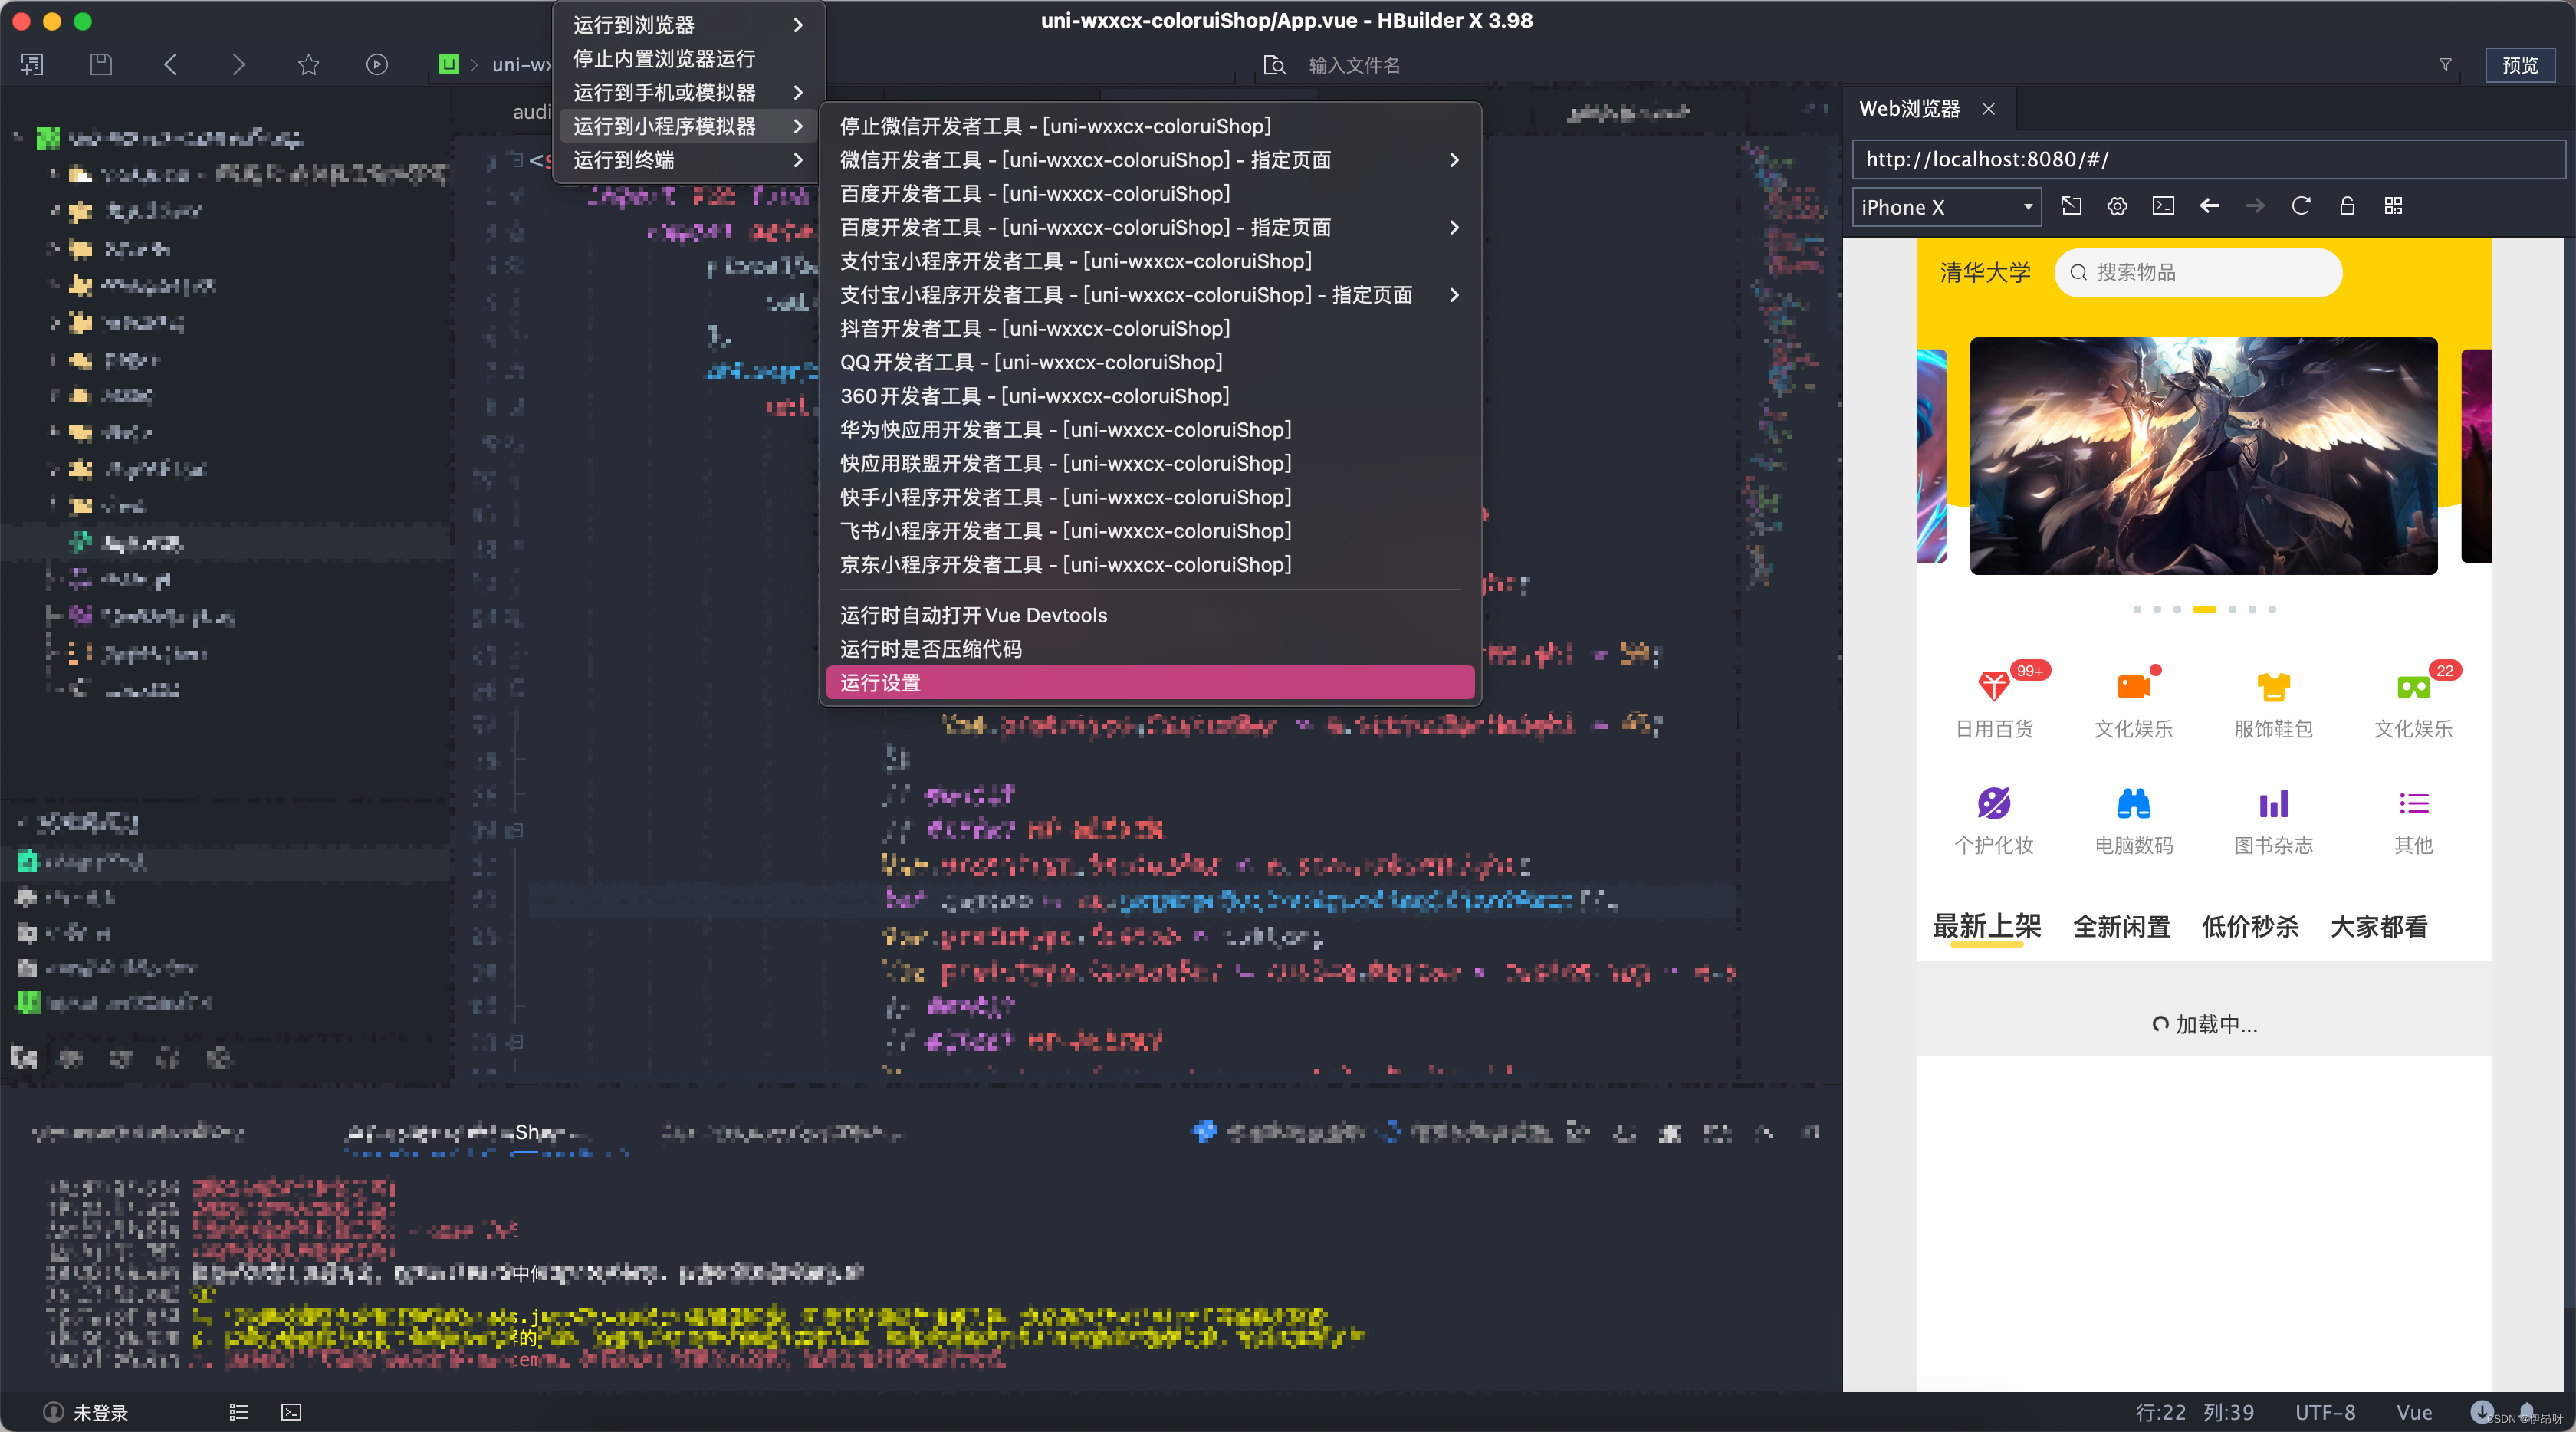This screenshot has height=1432, width=2576.
Task: Switch to 最新上架 tab in preview
Action: [1987, 927]
